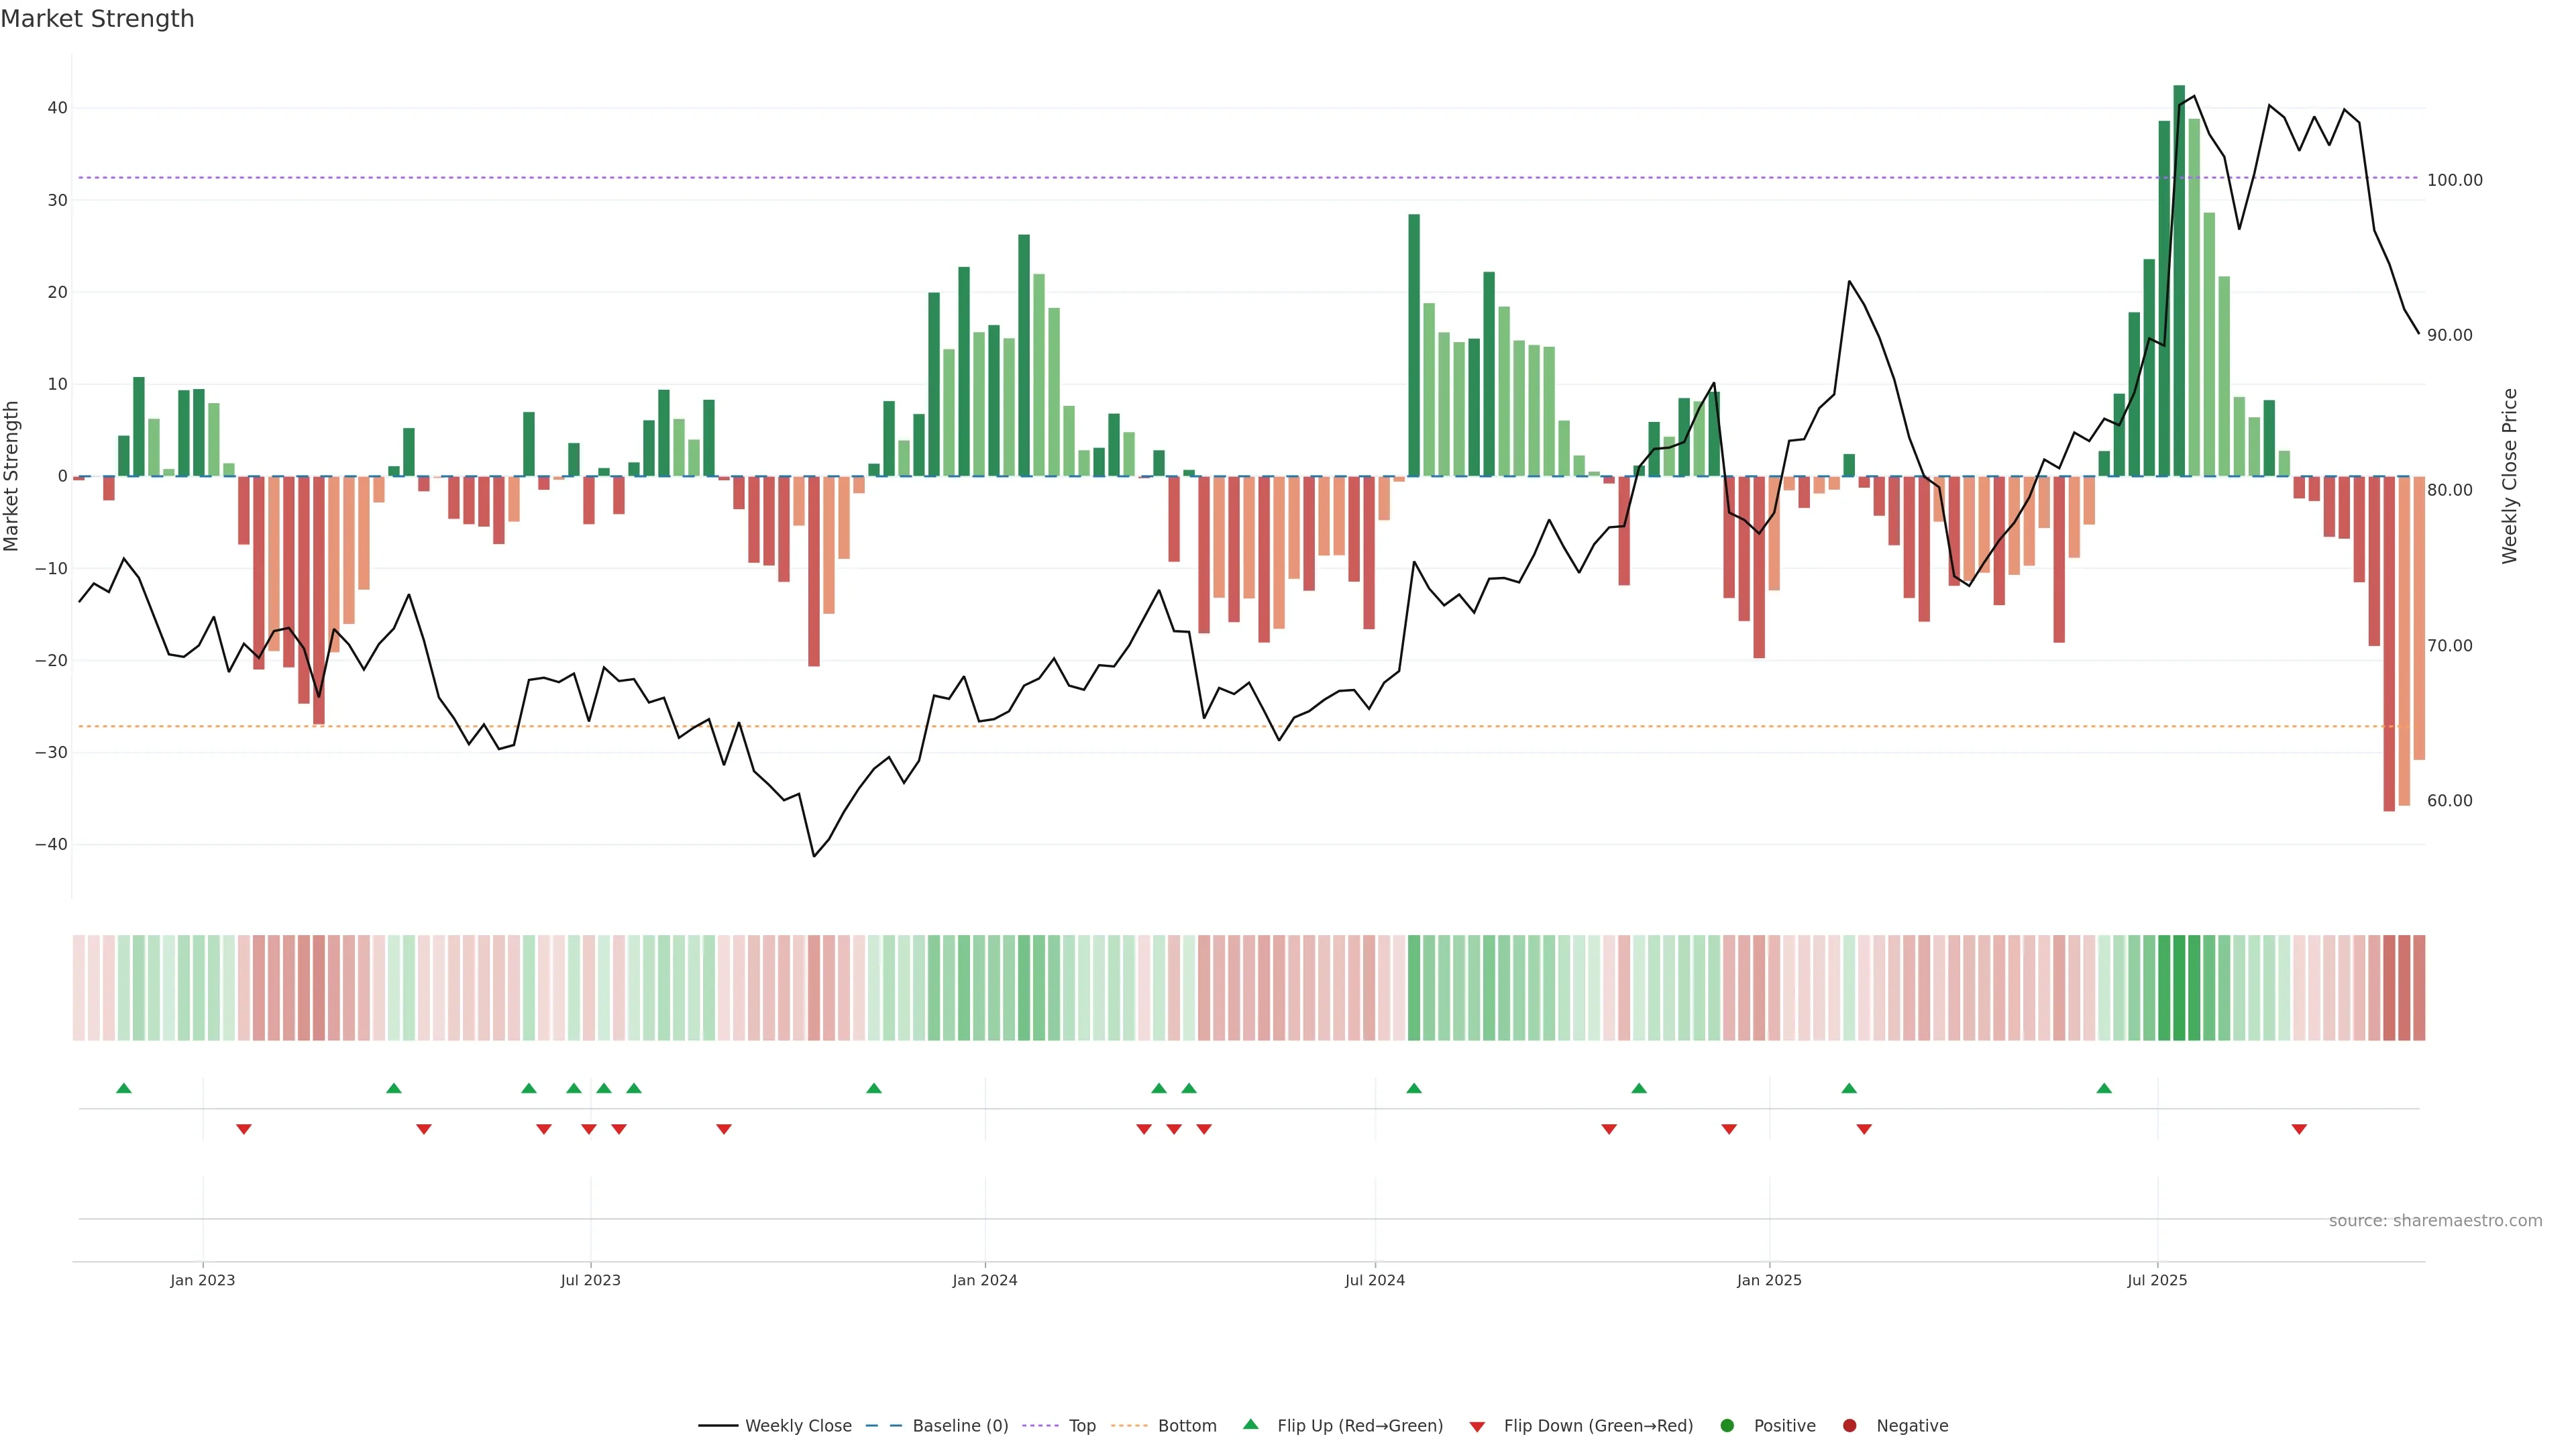
Task: Click the rightmost red flip-down triangle marker
Action: click(x=2299, y=1129)
